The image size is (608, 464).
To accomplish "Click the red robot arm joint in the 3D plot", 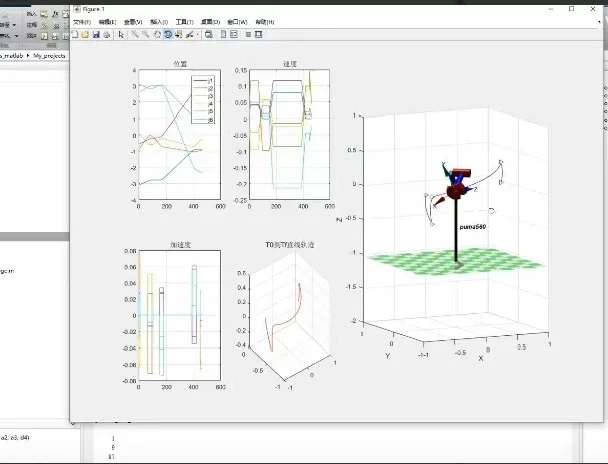I will [456, 191].
